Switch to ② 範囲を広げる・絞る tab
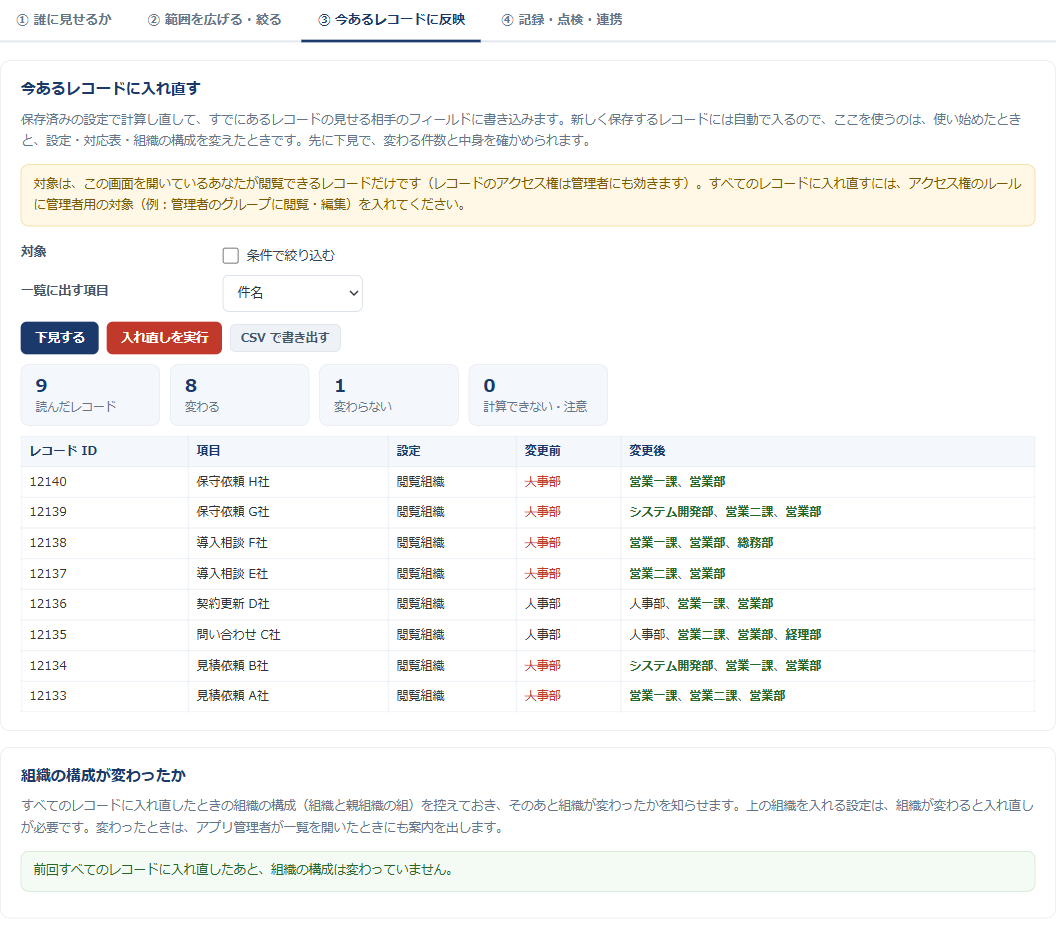The width and height of the screenshot is (1056, 930). pos(214,20)
